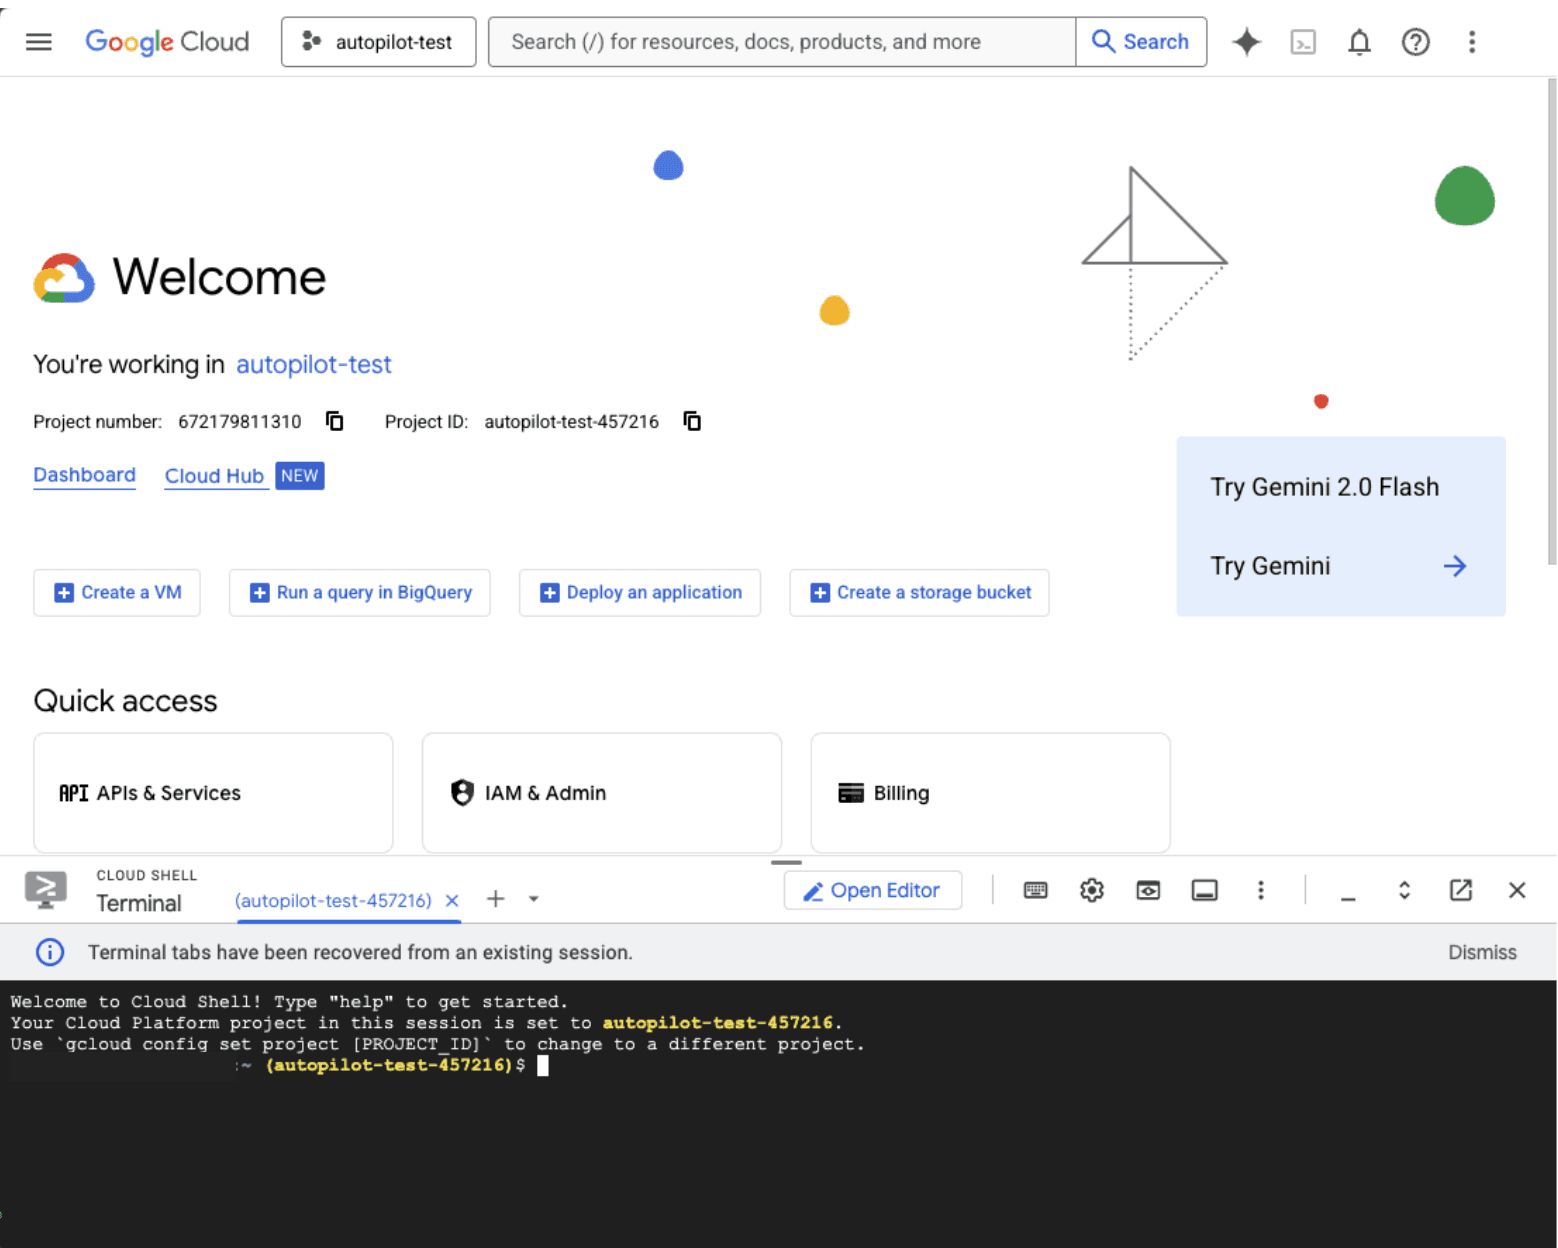Open Cloud Shell web preview icon
This screenshot has height=1248, width=1558.
[x=1148, y=890]
